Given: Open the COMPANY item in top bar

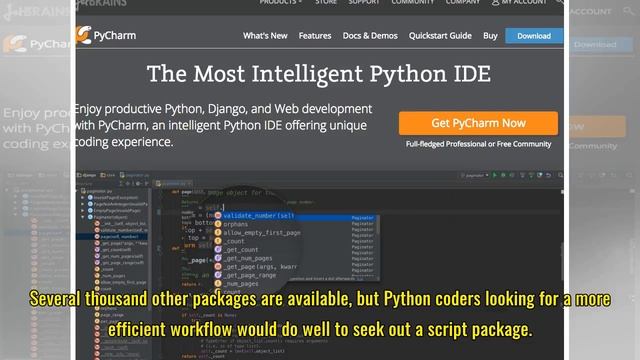Looking at the screenshot, I should pyautogui.click(x=462, y=2).
